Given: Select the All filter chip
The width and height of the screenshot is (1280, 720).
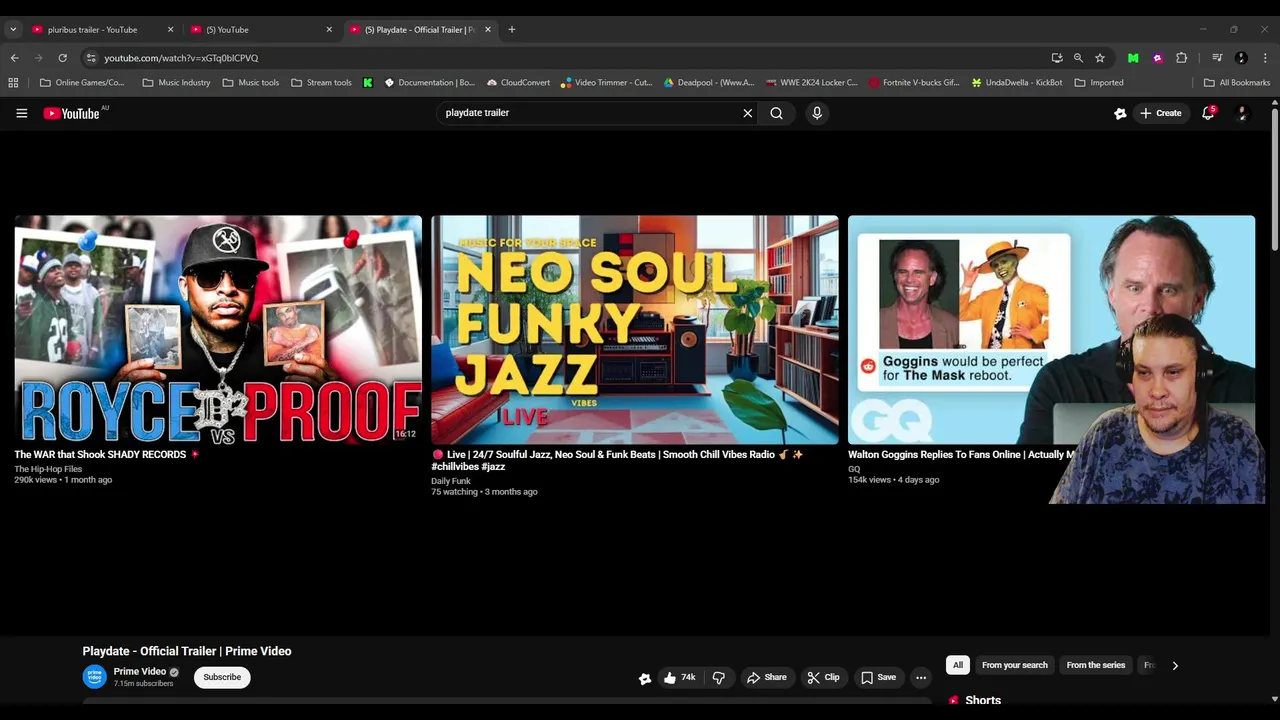Looking at the screenshot, I should (x=958, y=665).
